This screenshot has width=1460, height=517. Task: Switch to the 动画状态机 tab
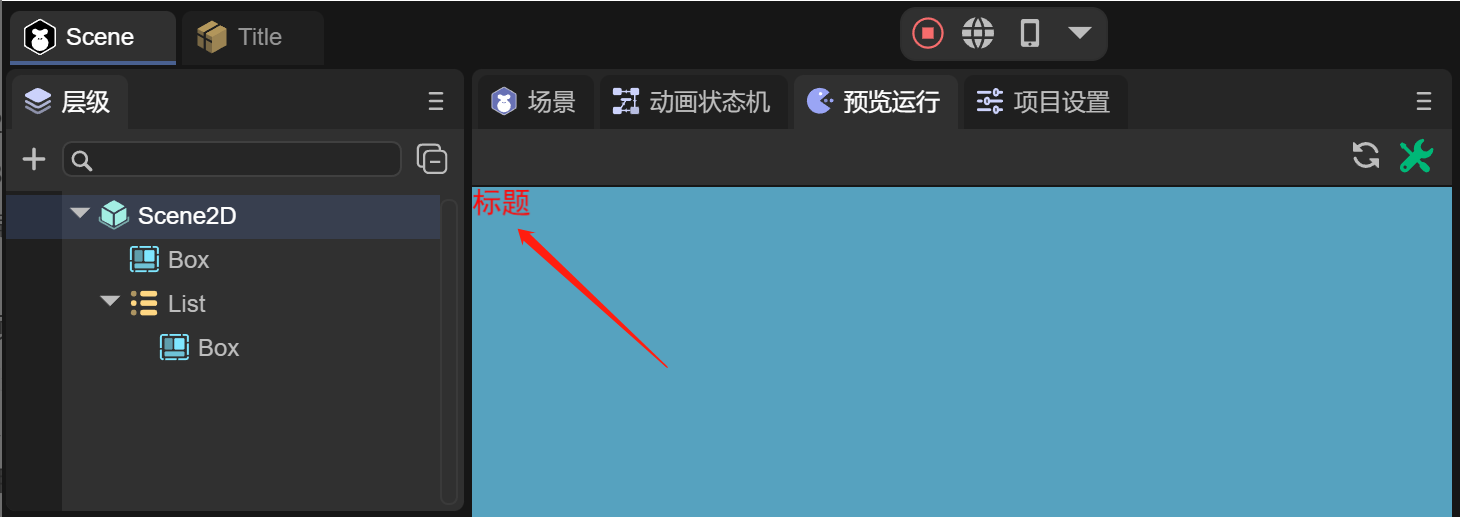(692, 102)
